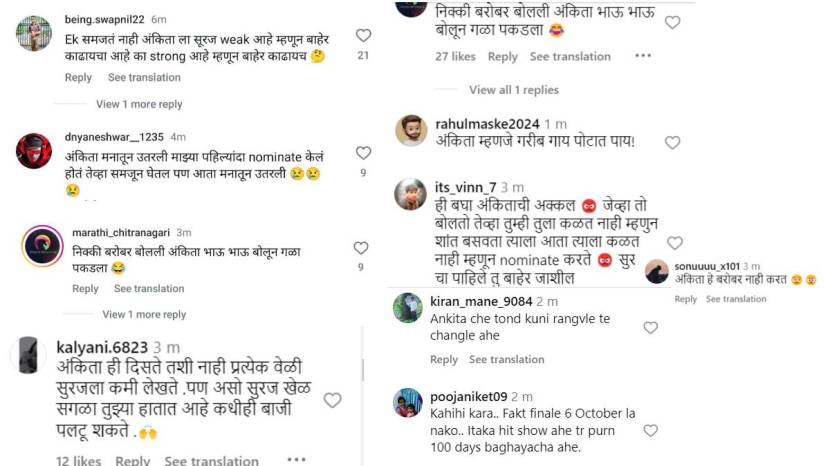This screenshot has width=830, height=466.
Task: Open more options on kalyani.6823's comment
Action: [x=296, y=461]
